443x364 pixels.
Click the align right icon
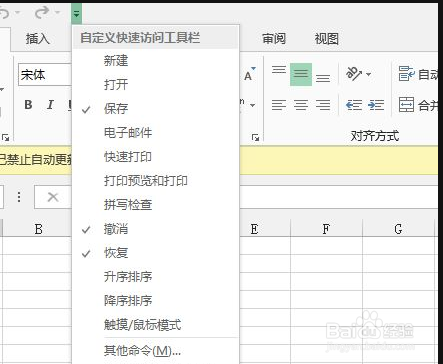point(323,105)
